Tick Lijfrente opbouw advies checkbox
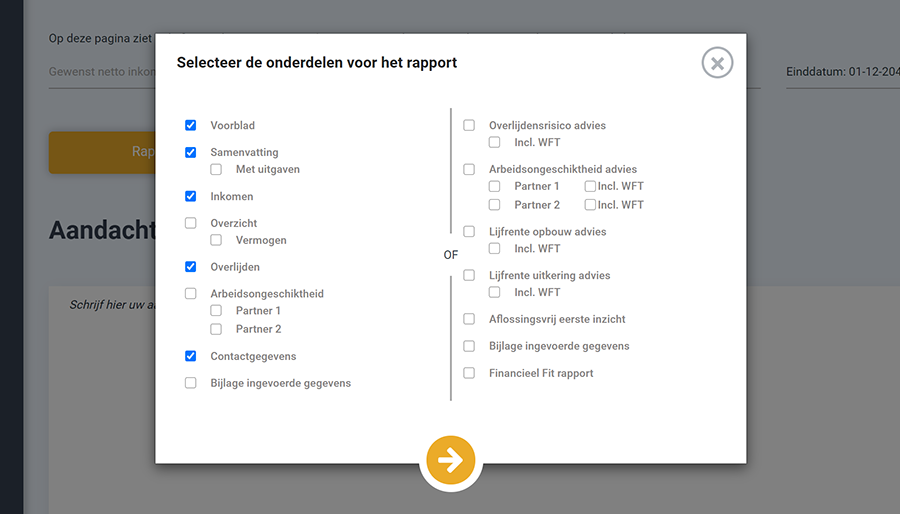 point(469,231)
